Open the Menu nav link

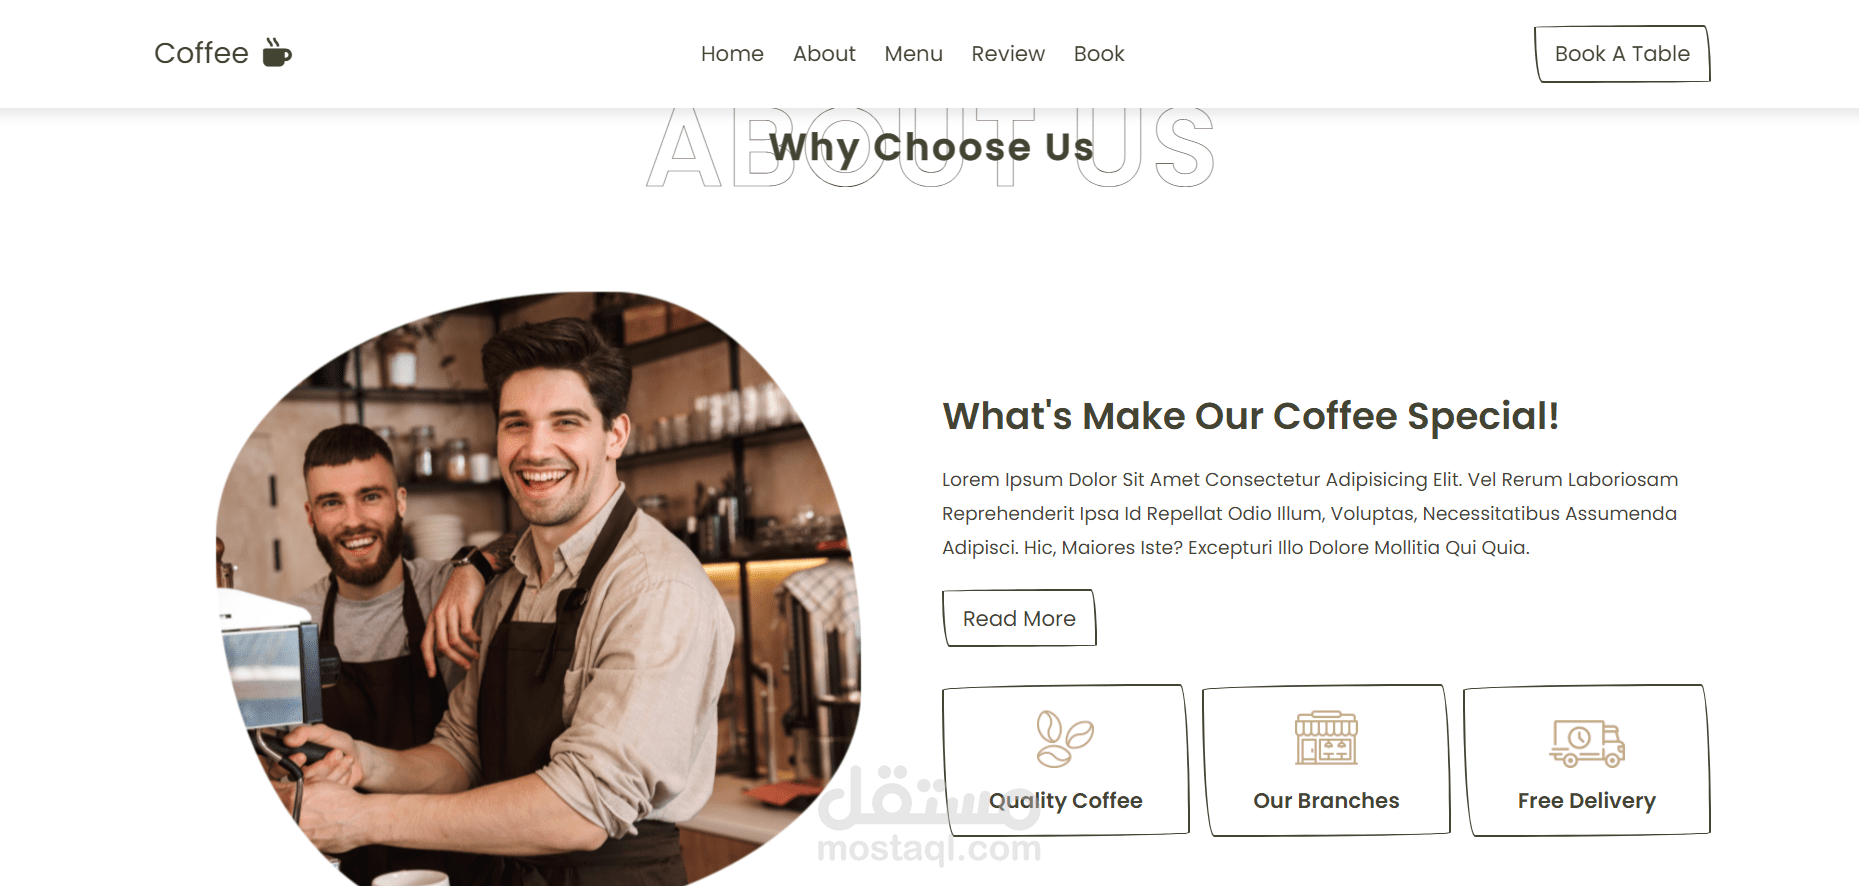(913, 54)
